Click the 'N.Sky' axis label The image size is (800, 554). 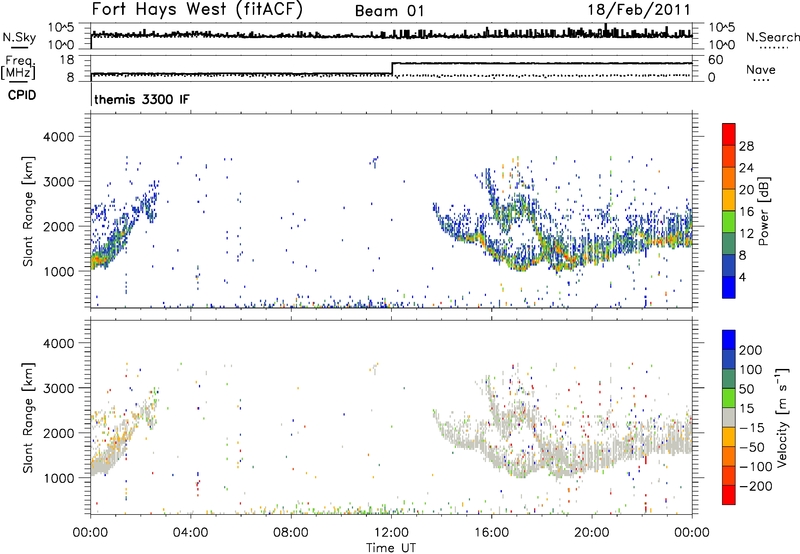(19, 37)
